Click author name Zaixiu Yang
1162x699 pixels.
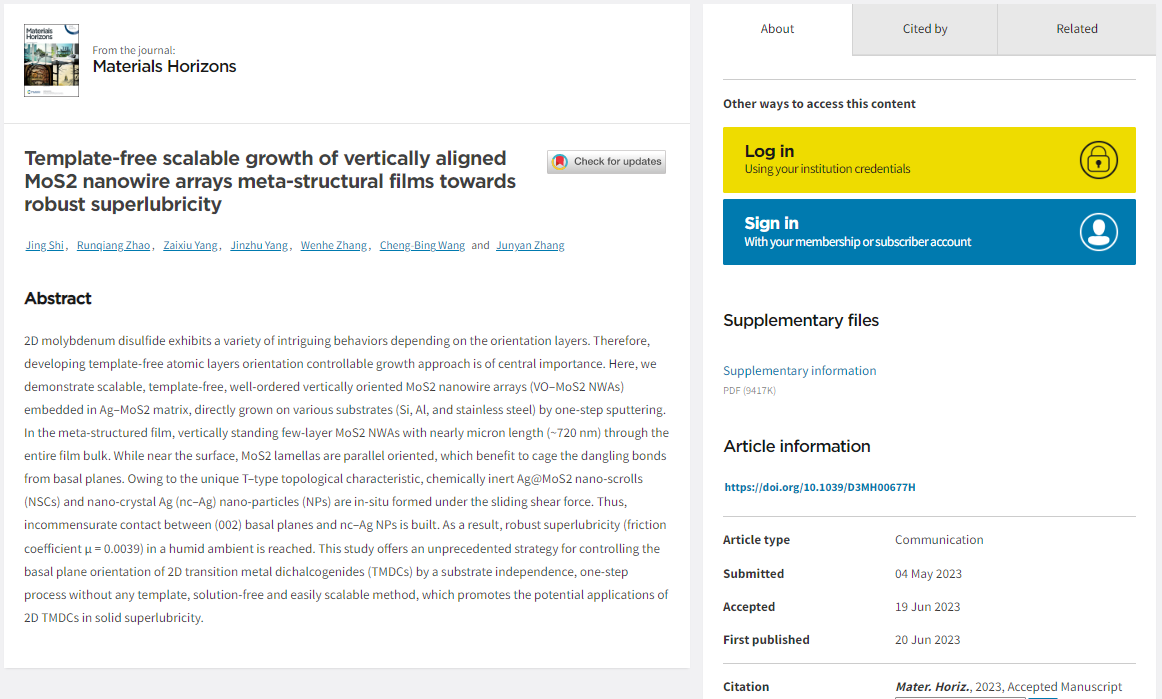coord(190,246)
